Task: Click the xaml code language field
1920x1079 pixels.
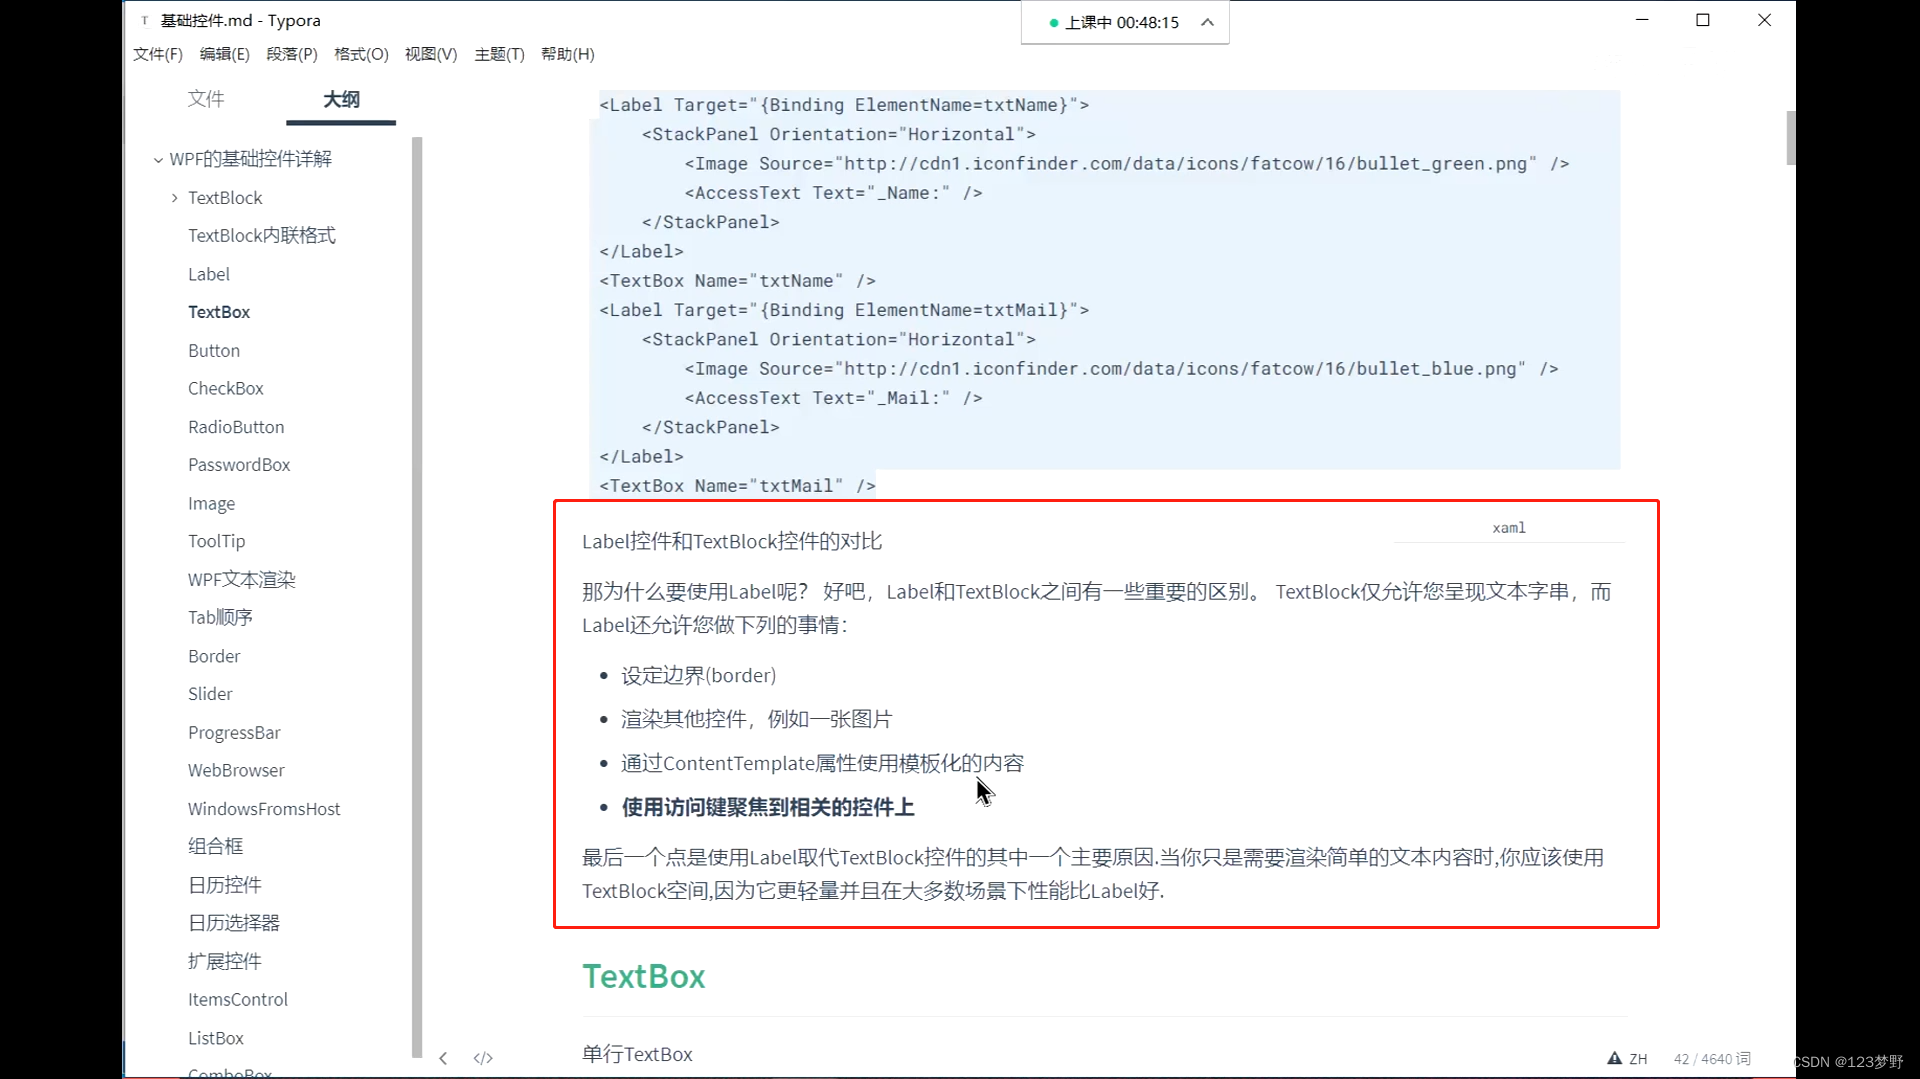Action: pyautogui.click(x=1509, y=528)
